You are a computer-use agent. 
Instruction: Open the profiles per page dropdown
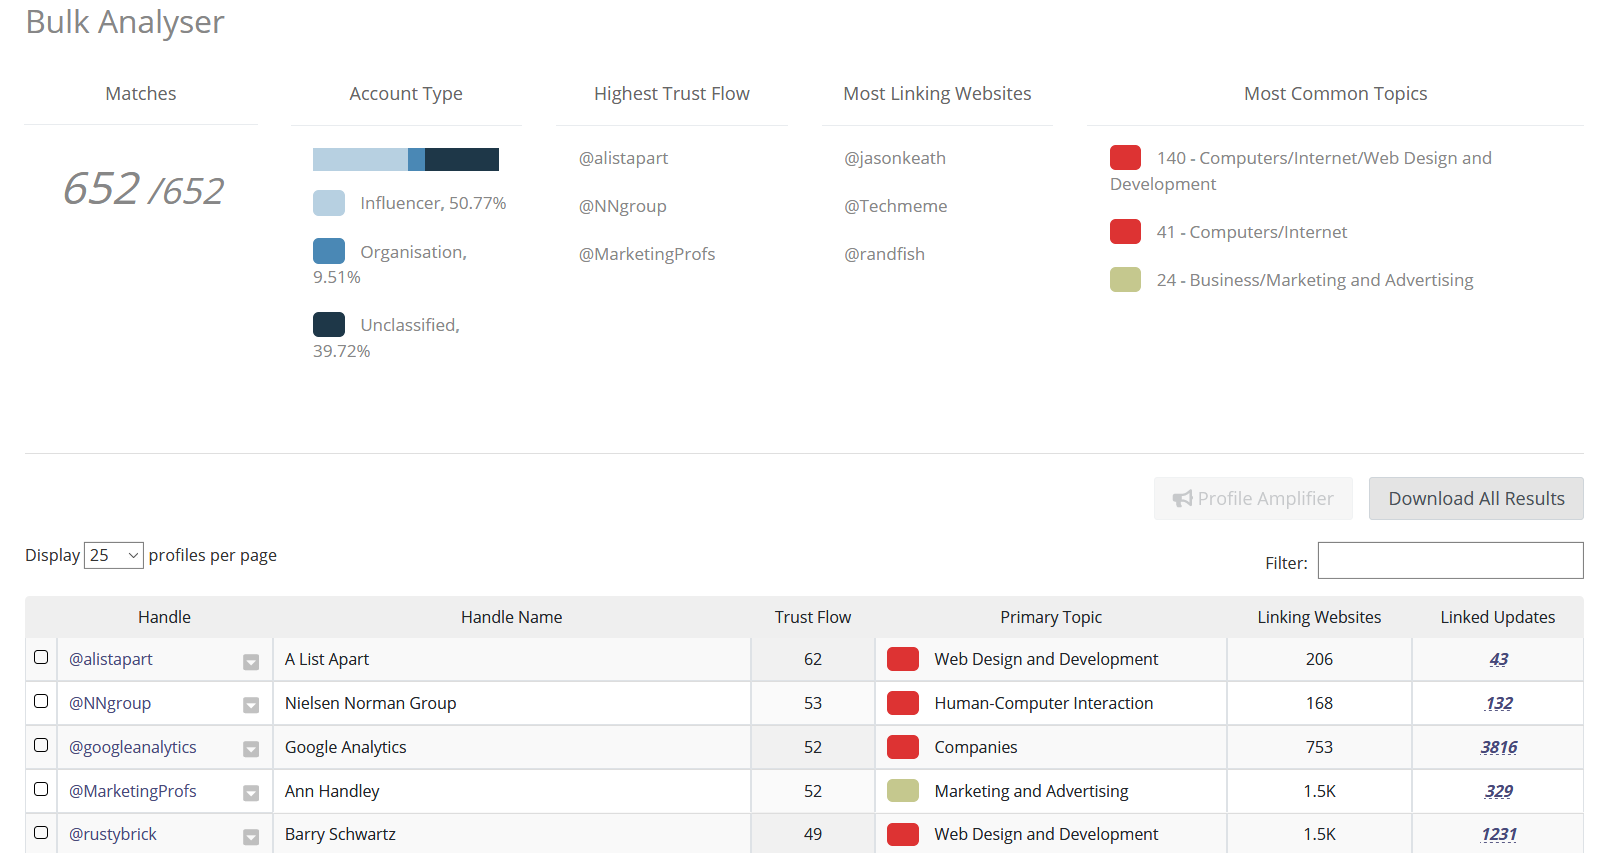tap(114, 555)
